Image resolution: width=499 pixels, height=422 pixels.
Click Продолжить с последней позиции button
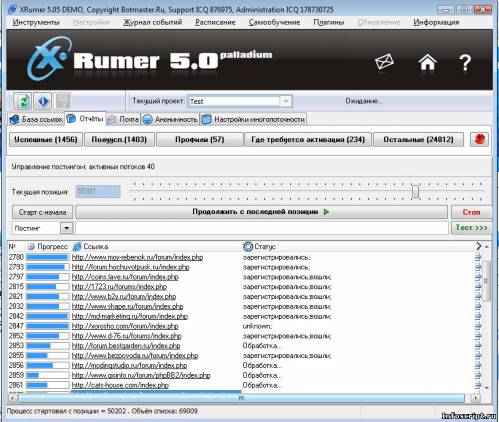pos(261,212)
